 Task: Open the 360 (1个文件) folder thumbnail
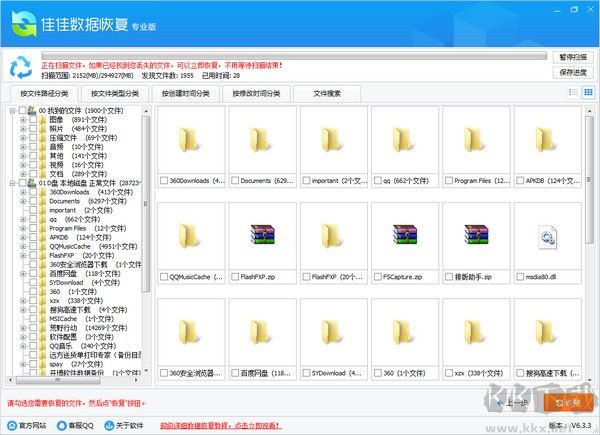point(405,332)
